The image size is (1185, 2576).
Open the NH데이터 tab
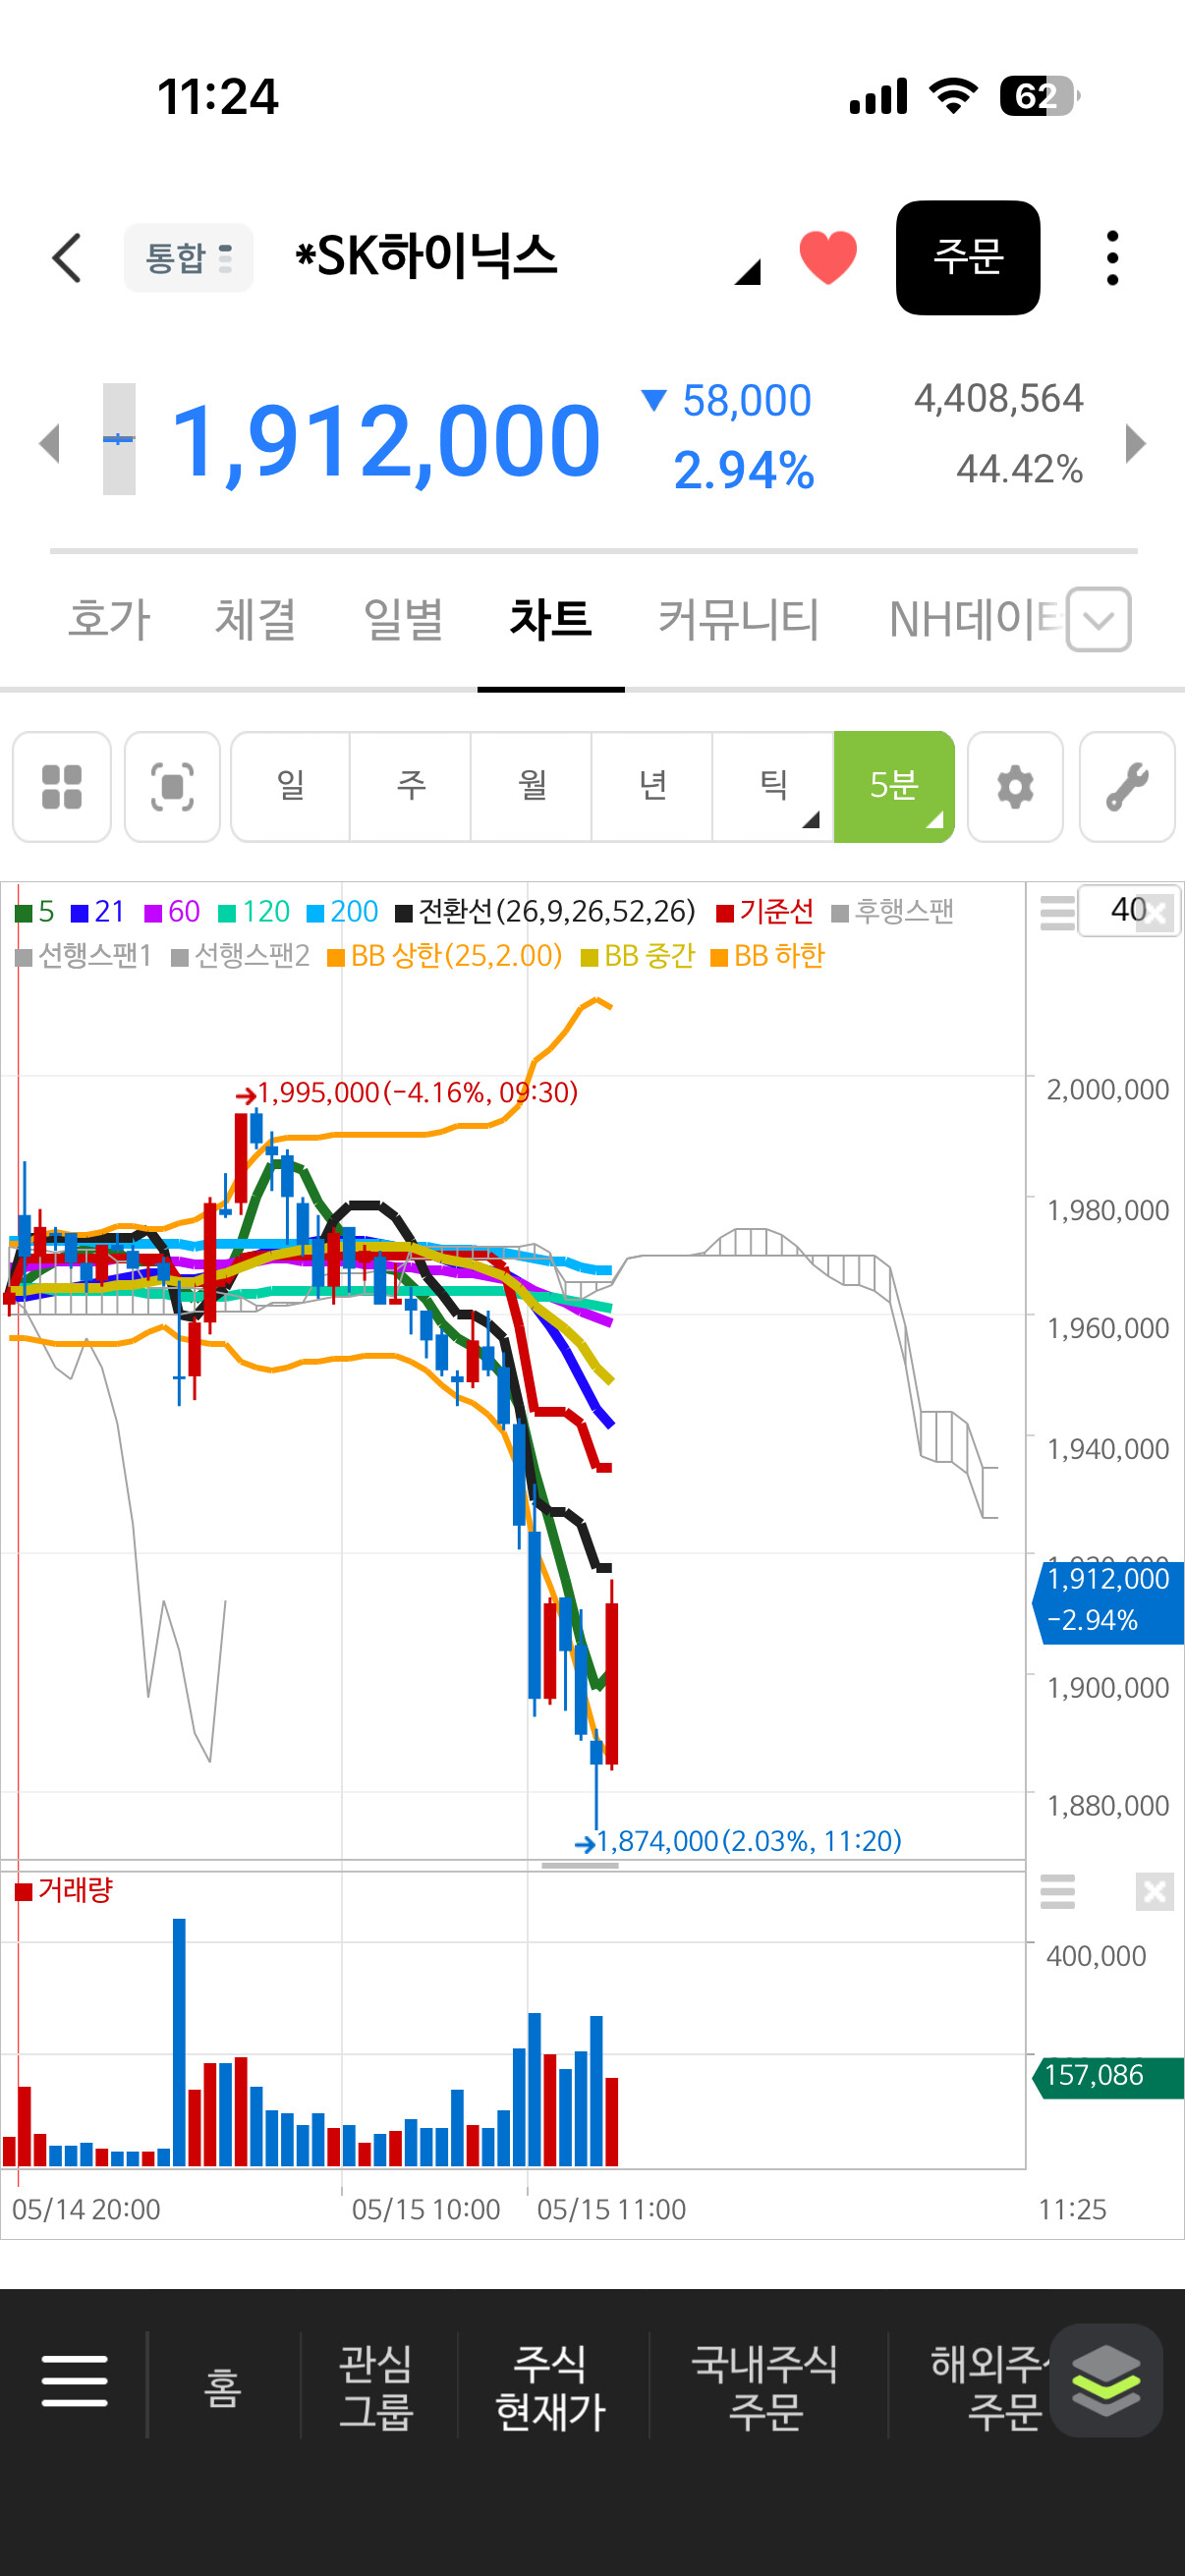(x=974, y=619)
